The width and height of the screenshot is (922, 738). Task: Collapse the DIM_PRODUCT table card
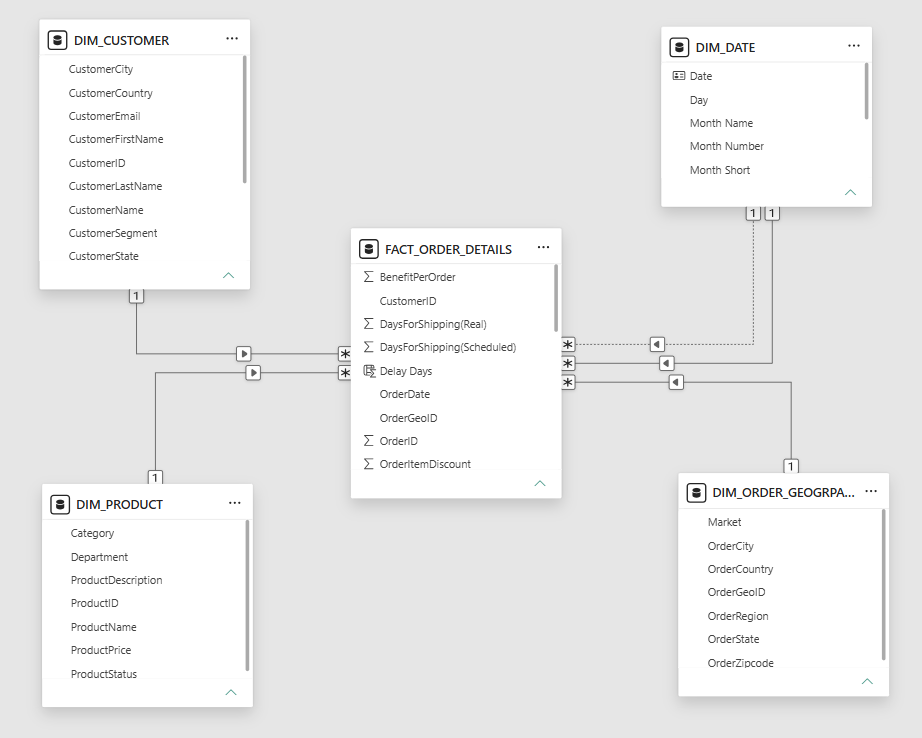pos(231,692)
